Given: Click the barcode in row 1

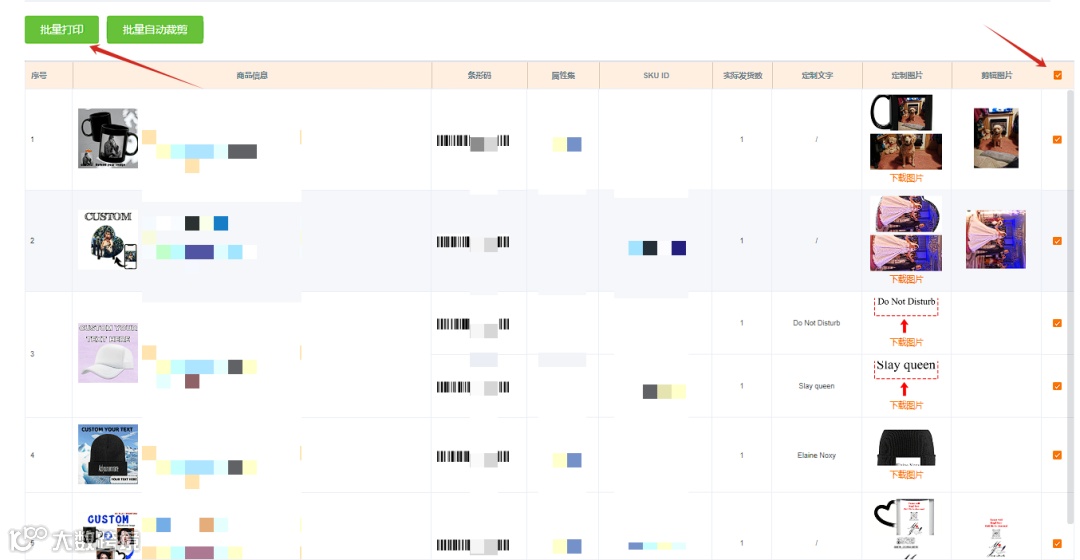Looking at the screenshot, I should pos(473,141).
